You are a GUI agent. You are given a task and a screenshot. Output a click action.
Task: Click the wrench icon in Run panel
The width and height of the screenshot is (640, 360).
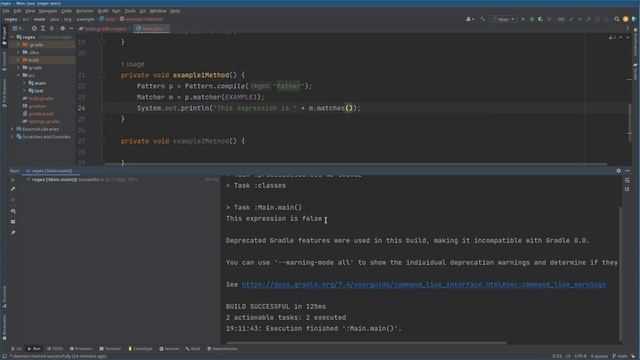(13, 189)
